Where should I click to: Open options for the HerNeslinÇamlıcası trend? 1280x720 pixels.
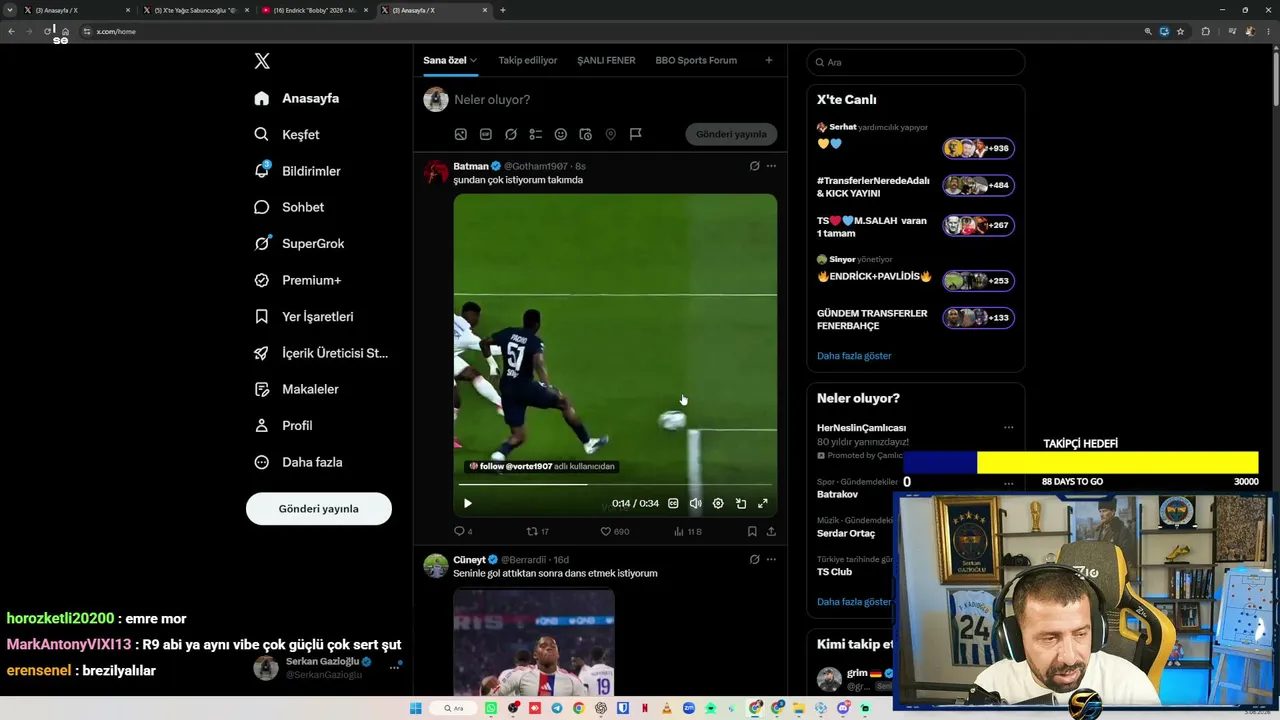[1008, 428]
